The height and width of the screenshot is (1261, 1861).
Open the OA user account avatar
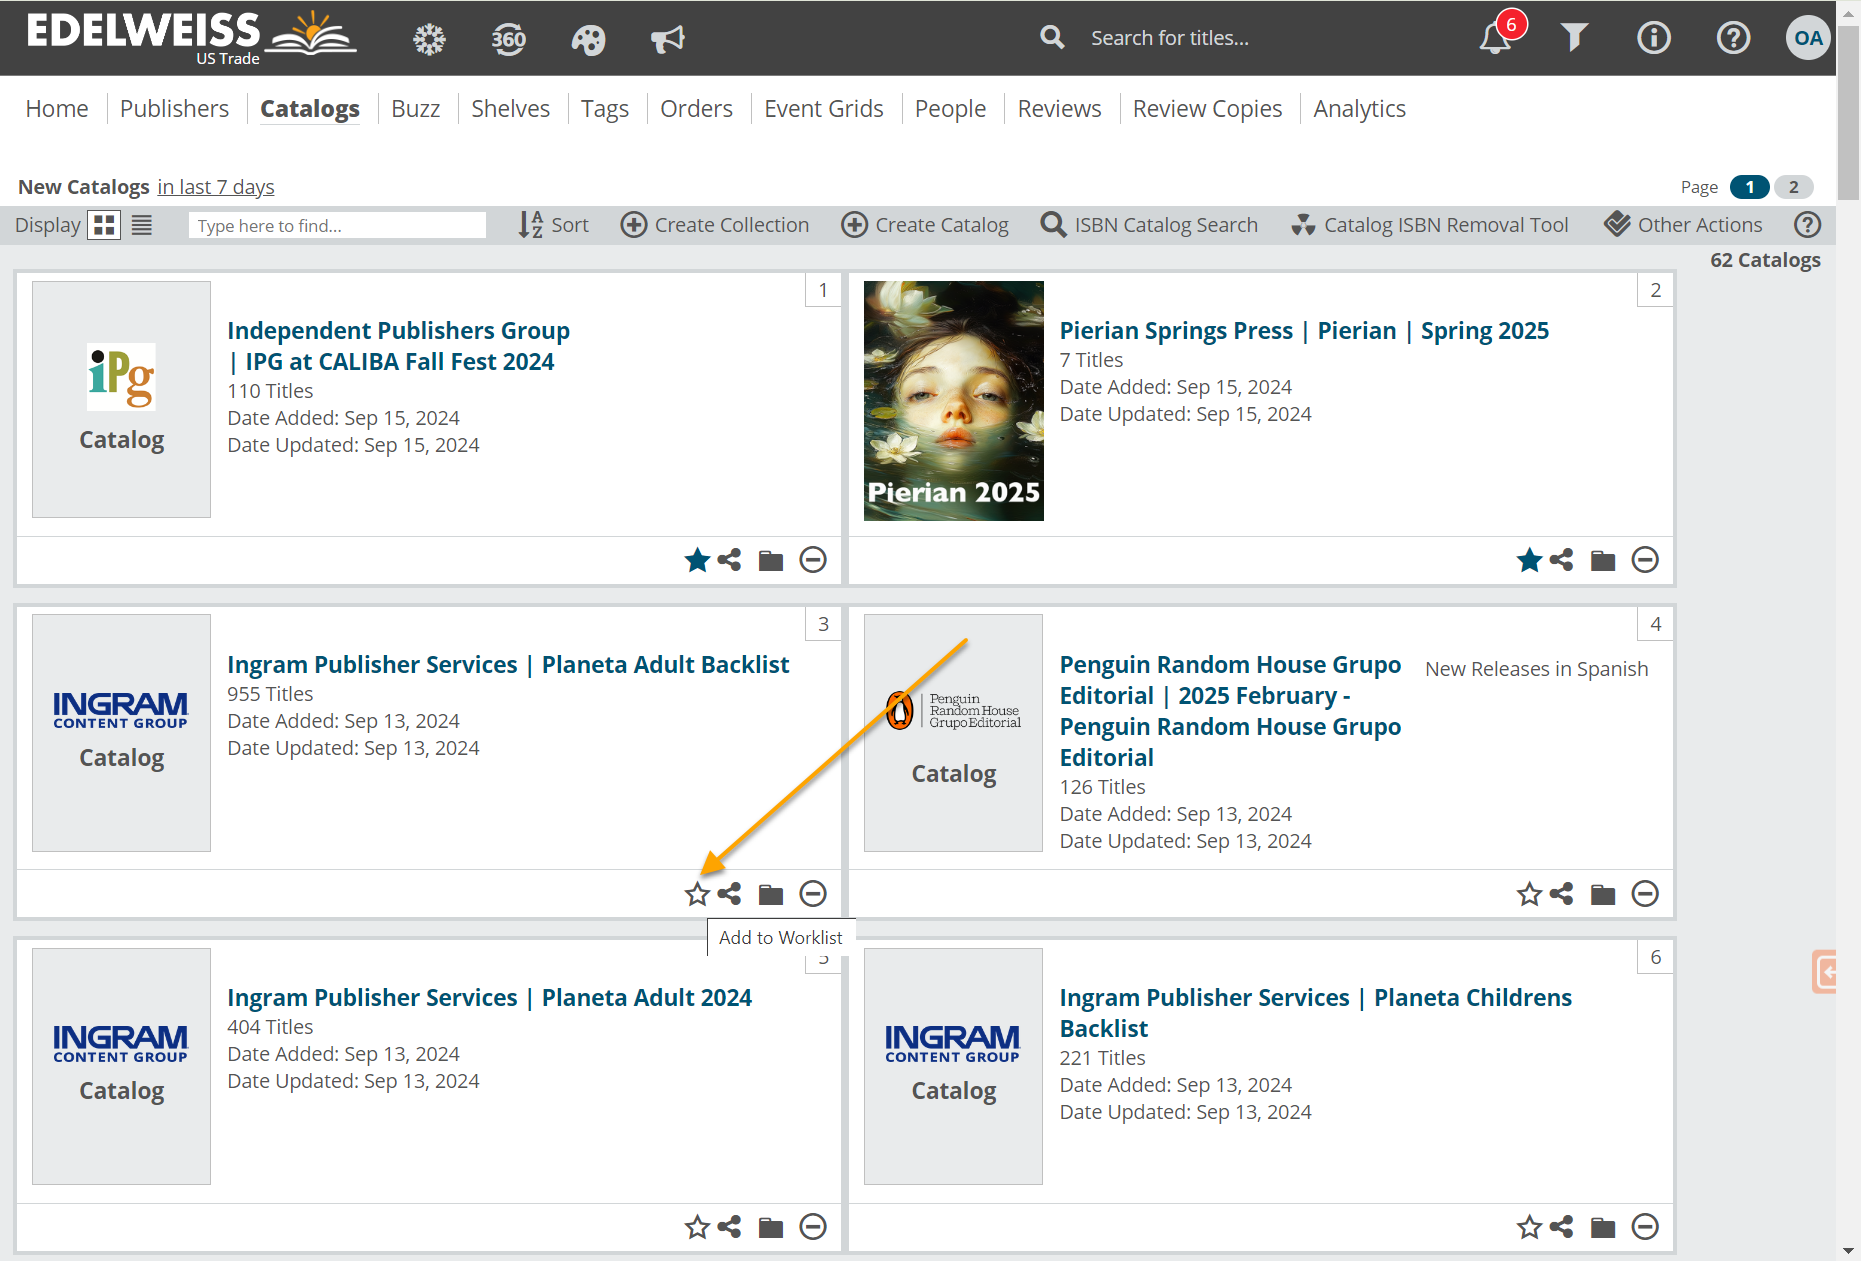[x=1808, y=38]
